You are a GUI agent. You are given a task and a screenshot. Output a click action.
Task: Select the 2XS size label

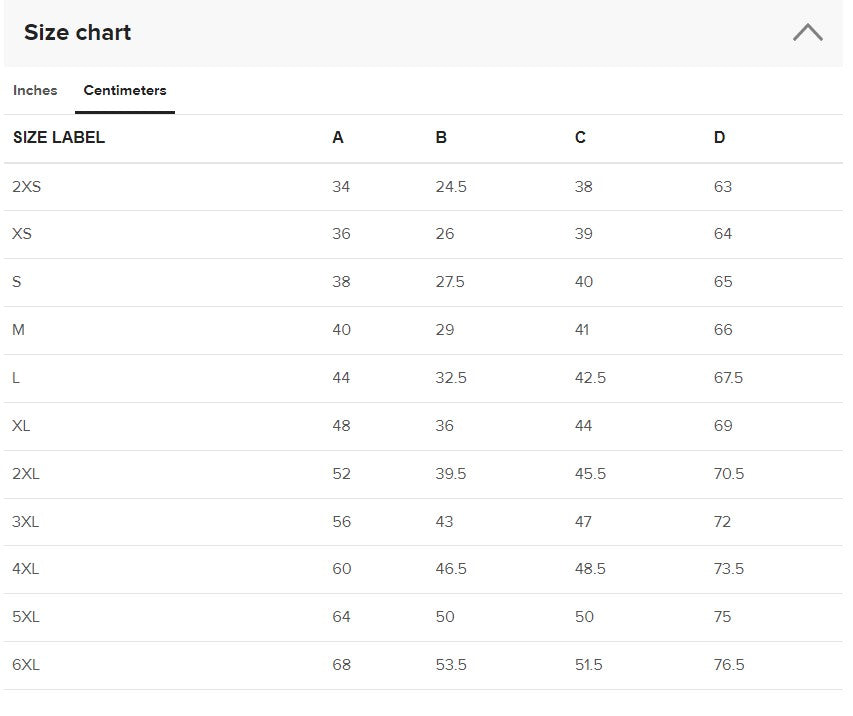pyautogui.click(x=27, y=187)
